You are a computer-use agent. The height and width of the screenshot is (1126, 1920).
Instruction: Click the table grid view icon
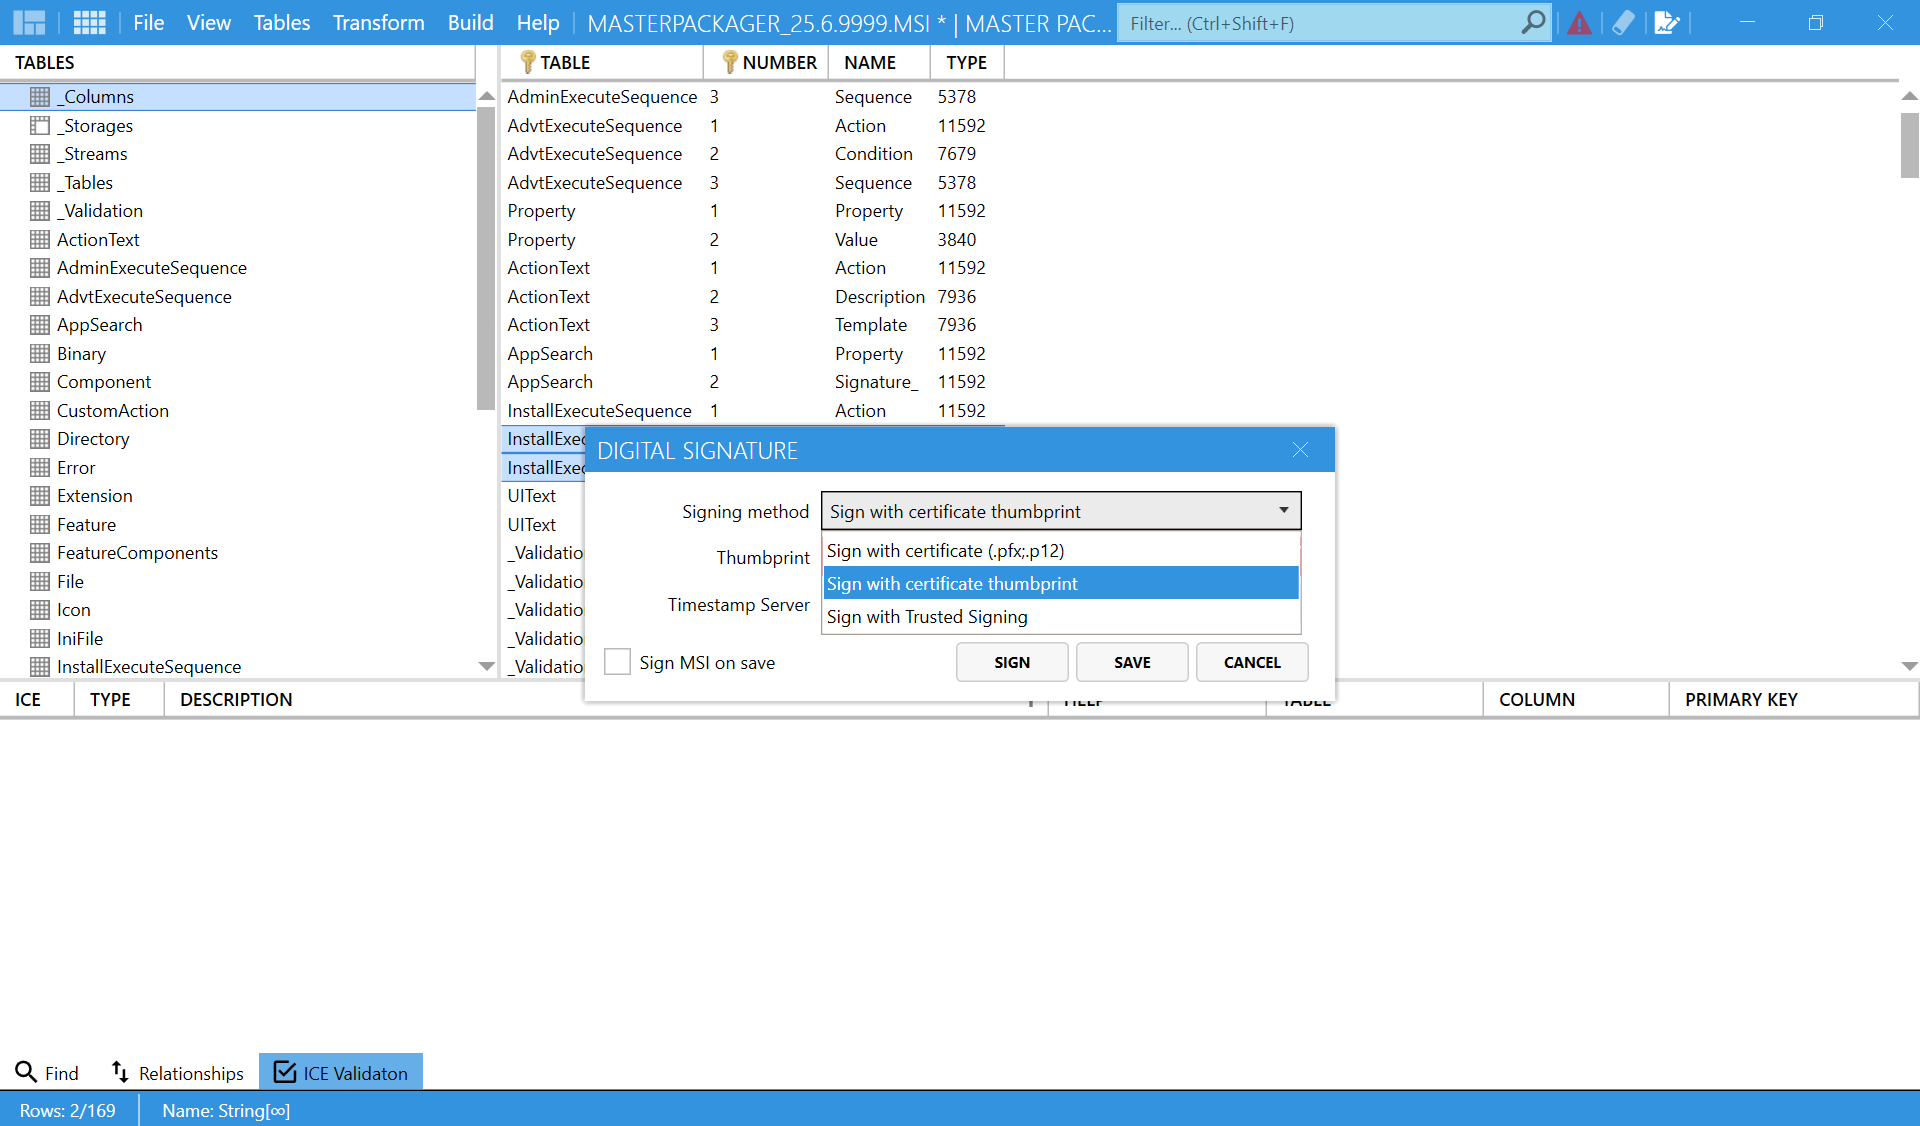coord(89,22)
